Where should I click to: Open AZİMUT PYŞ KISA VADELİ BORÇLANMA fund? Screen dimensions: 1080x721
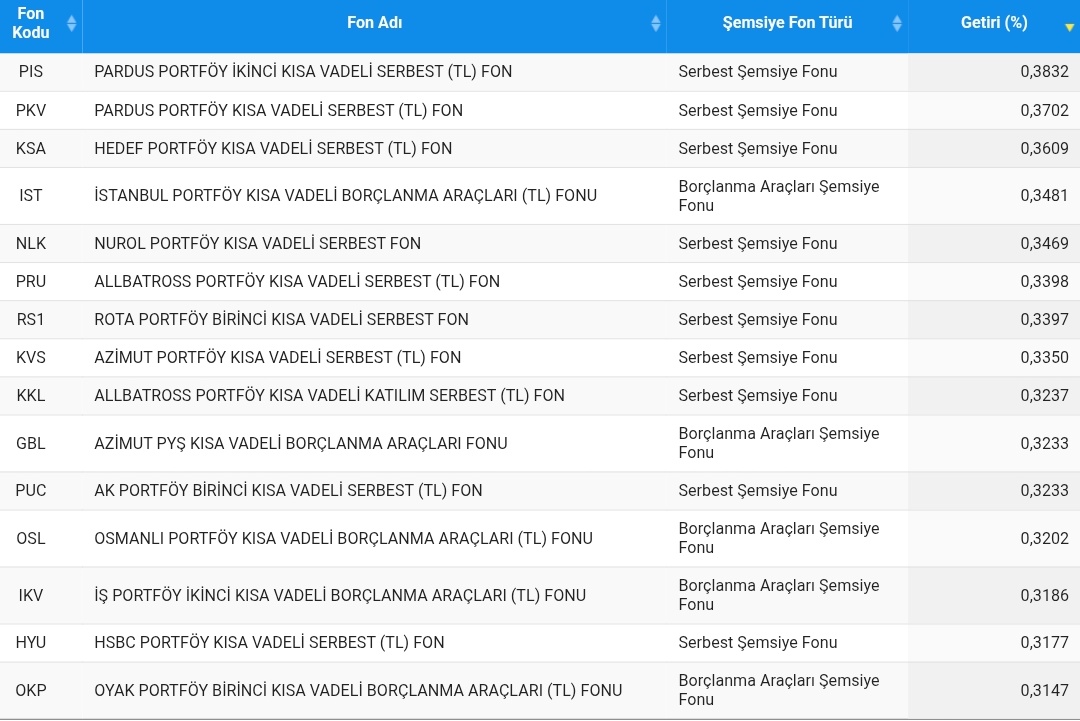(x=301, y=443)
